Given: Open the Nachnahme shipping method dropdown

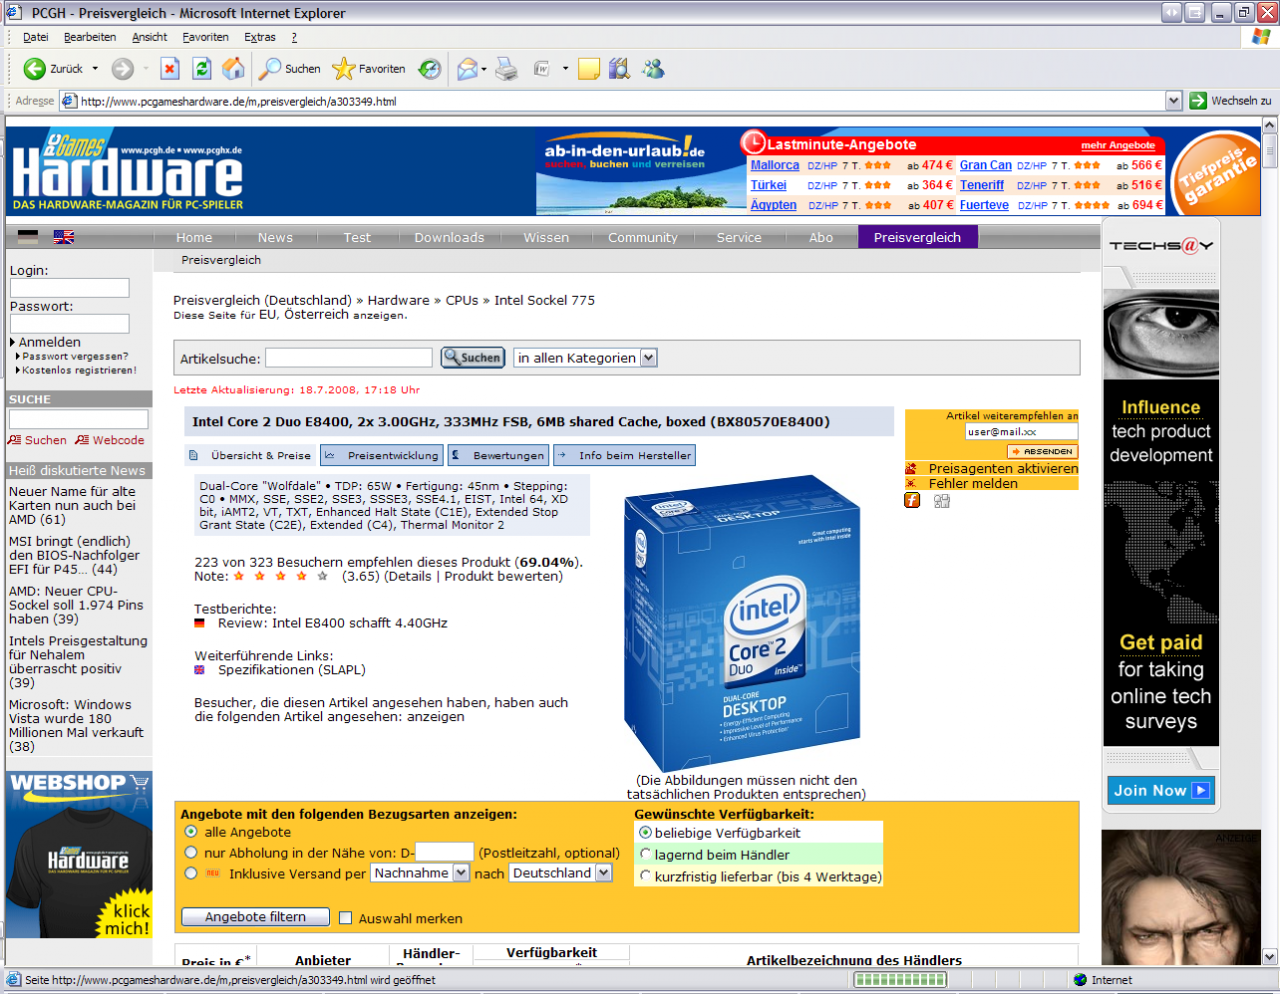Looking at the screenshot, I should click(x=420, y=873).
